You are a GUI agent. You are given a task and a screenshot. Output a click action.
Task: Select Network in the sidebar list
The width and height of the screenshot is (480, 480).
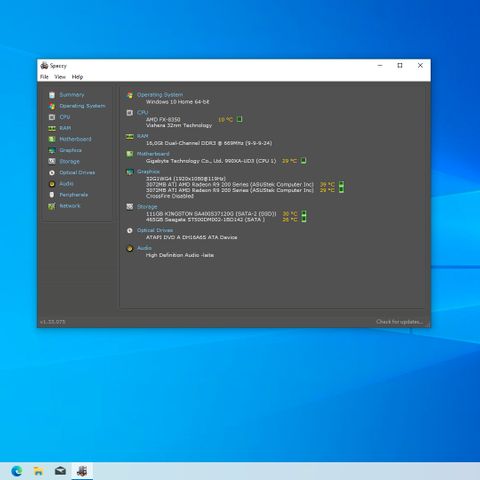click(x=70, y=206)
